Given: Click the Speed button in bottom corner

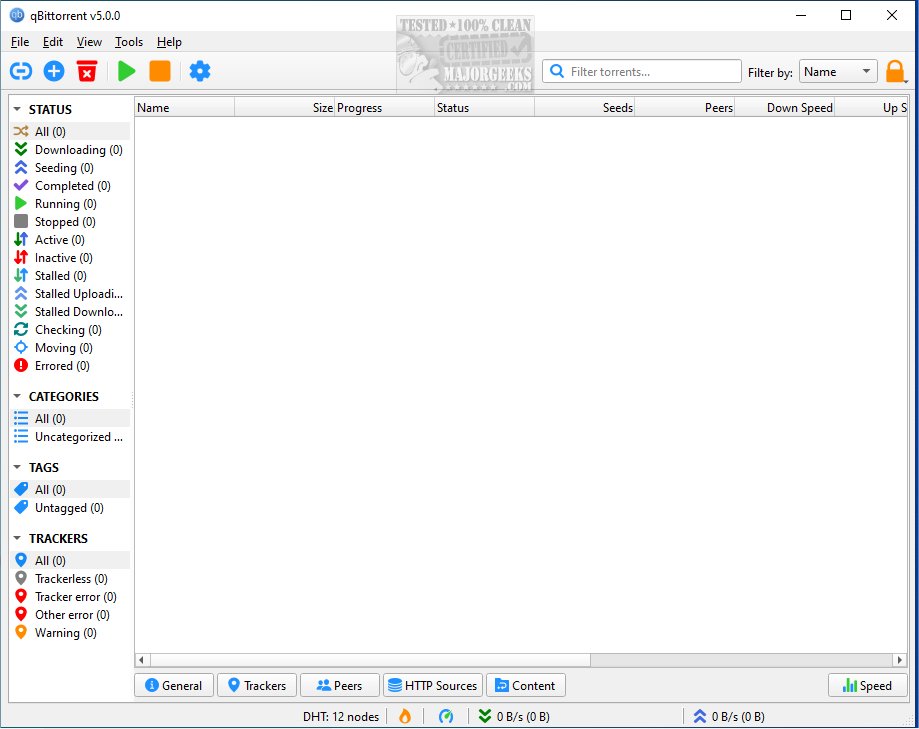Looking at the screenshot, I should click(x=866, y=685).
